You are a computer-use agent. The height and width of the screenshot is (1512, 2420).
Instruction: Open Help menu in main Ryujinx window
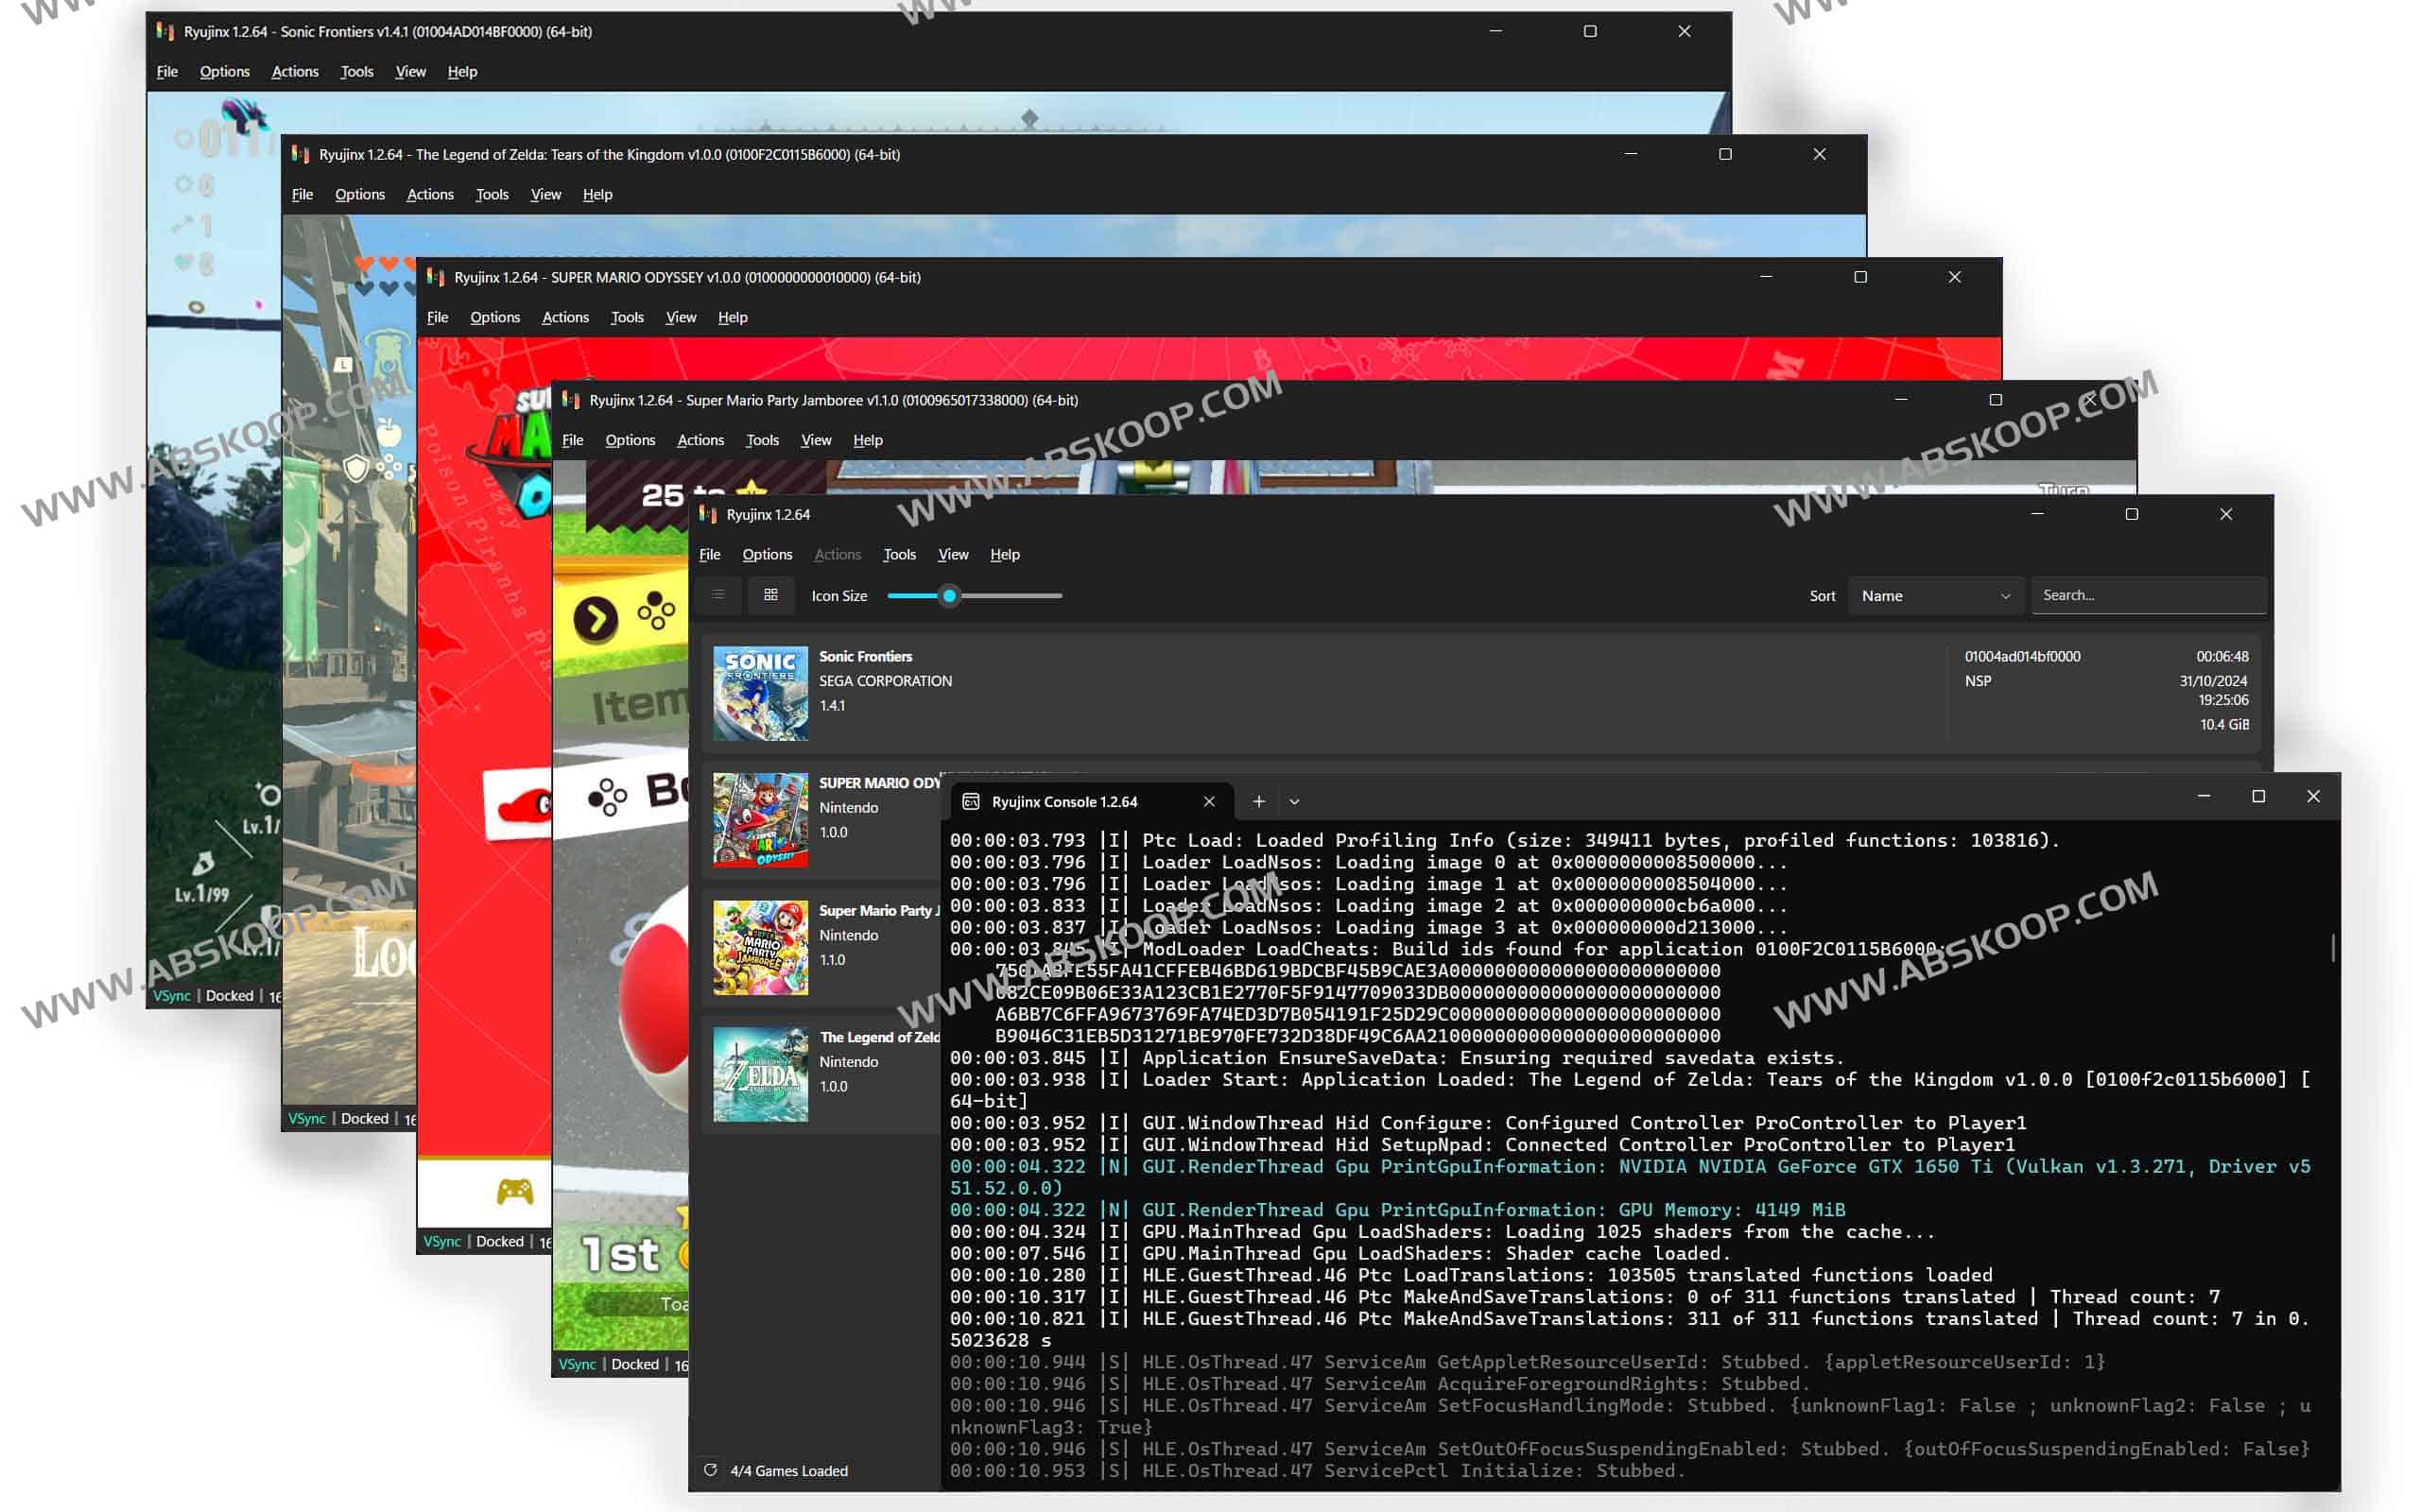(x=1004, y=555)
